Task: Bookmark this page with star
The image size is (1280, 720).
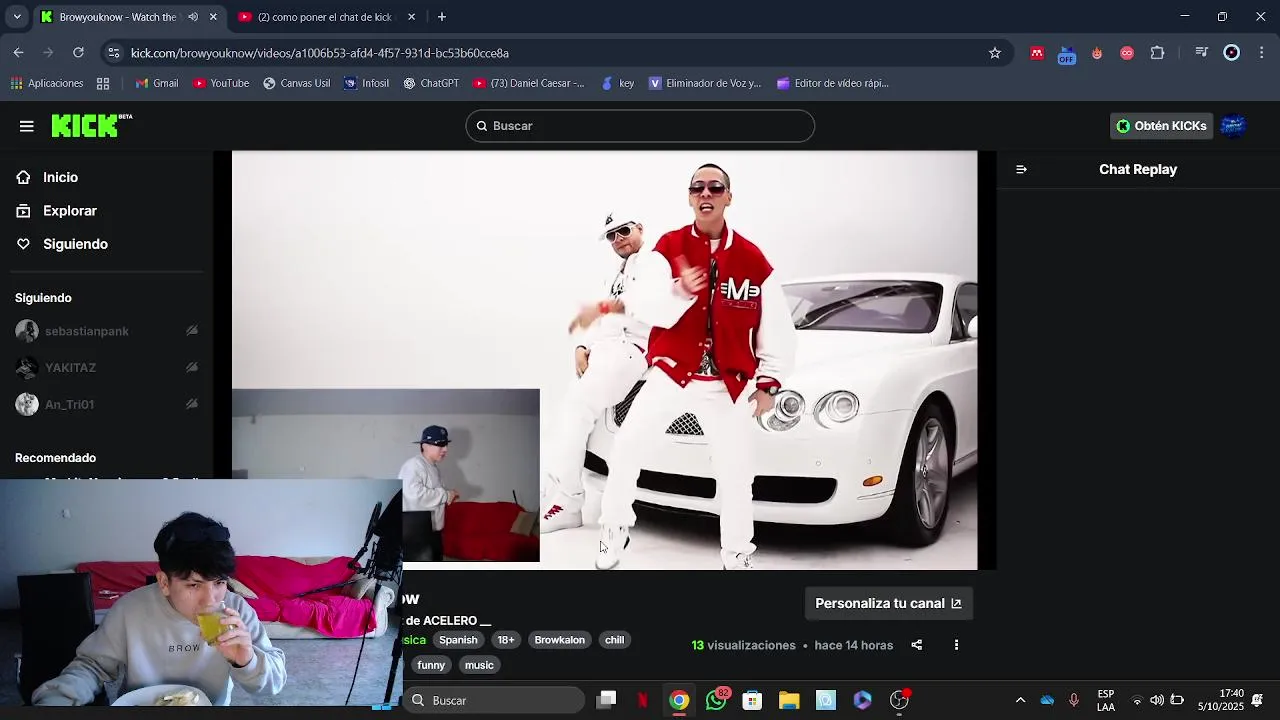Action: pyautogui.click(x=995, y=53)
